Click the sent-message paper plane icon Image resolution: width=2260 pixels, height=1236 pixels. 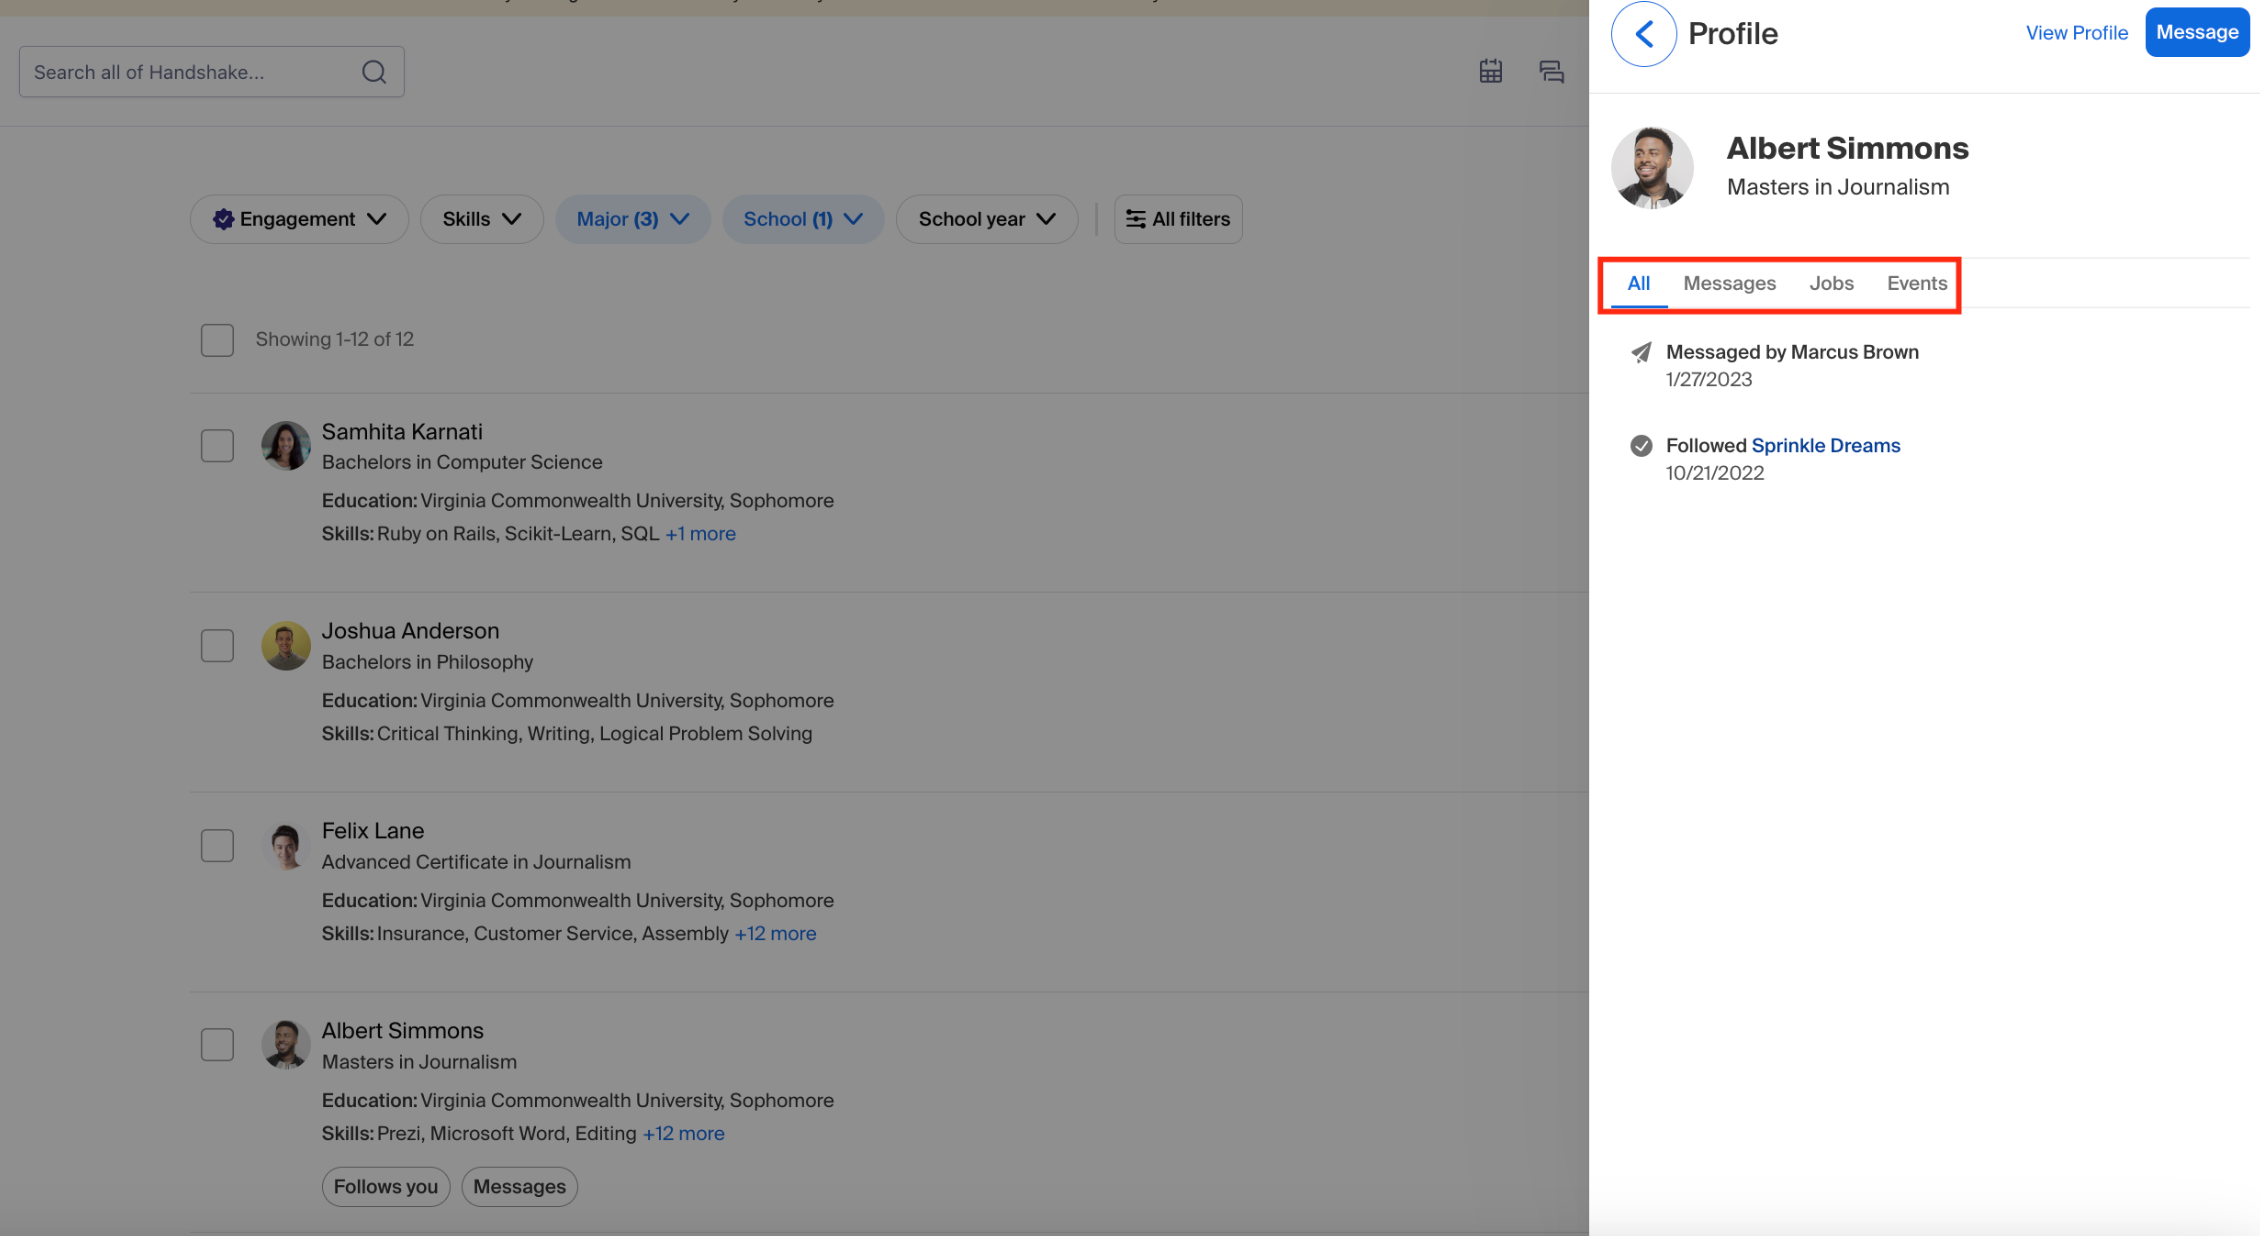click(1640, 352)
